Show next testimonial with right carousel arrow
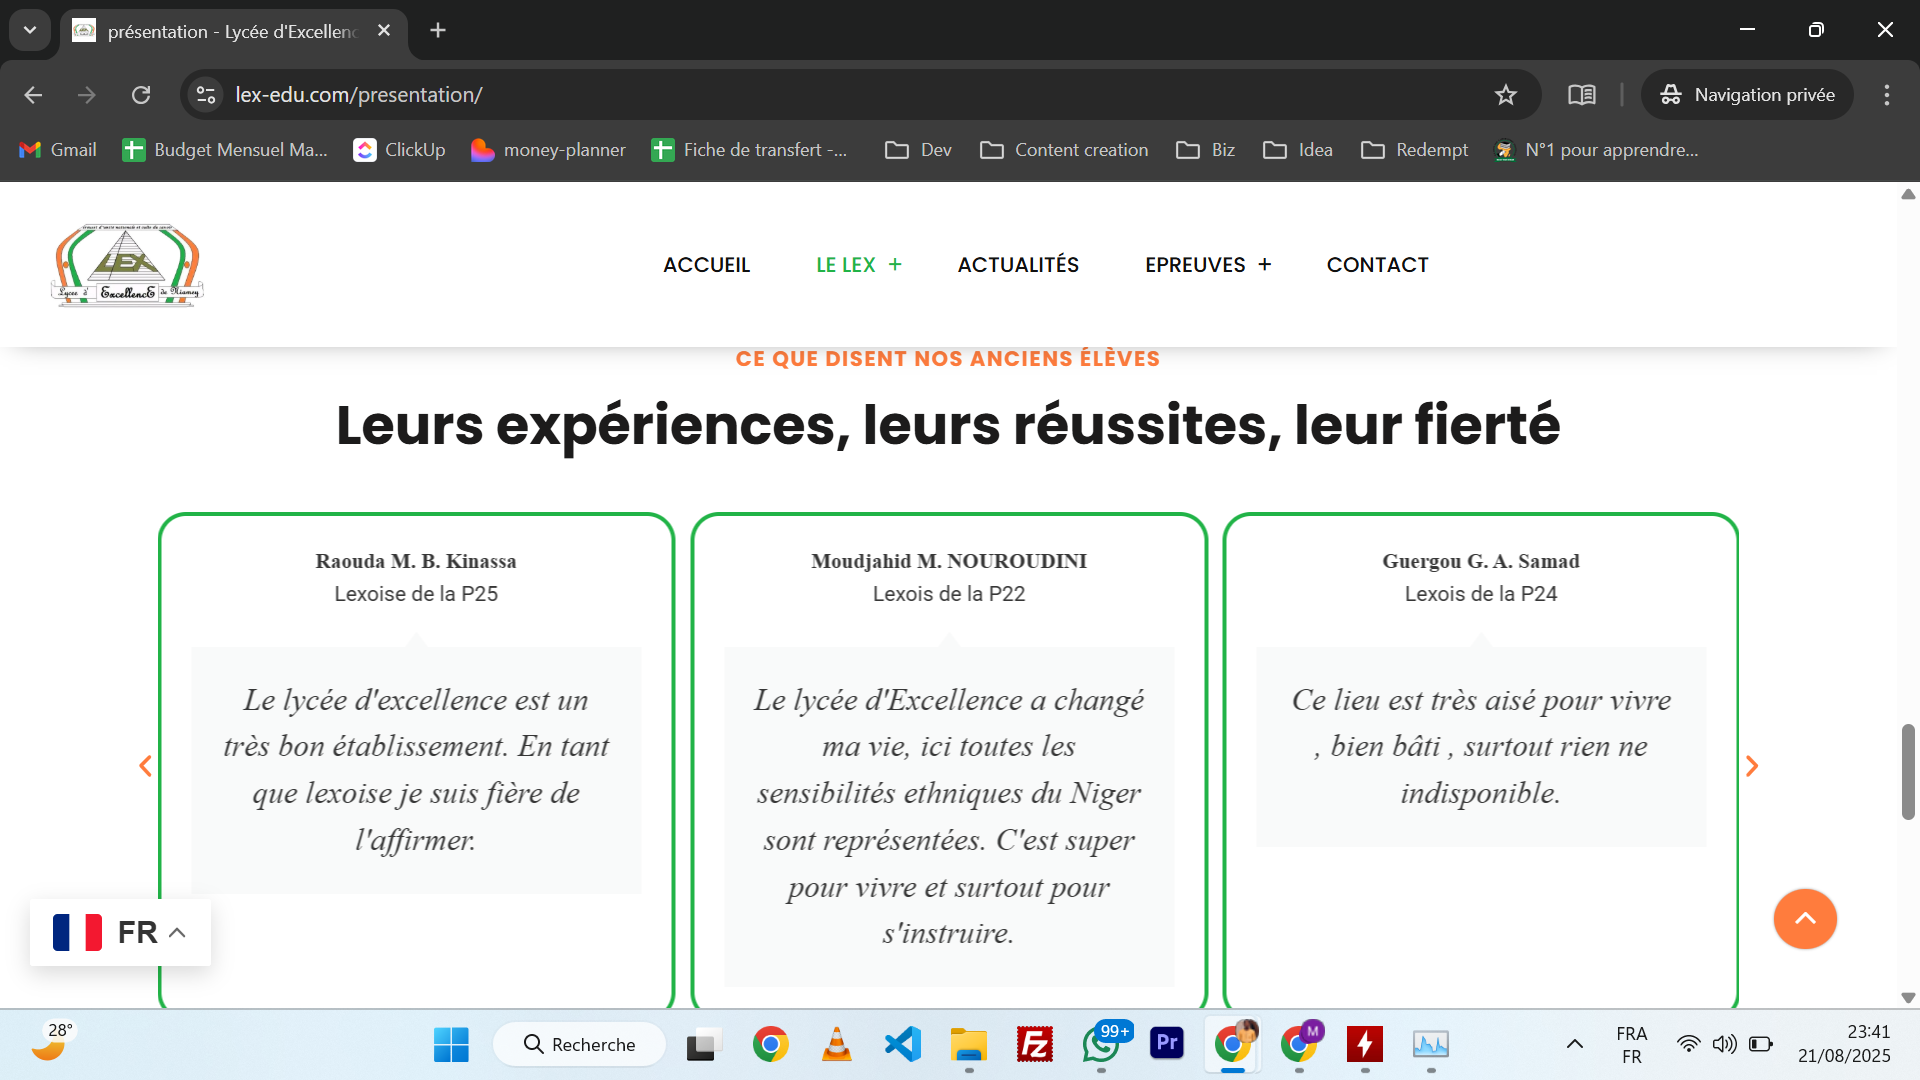The width and height of the screenshot is (1920, 1080). 1751,766
